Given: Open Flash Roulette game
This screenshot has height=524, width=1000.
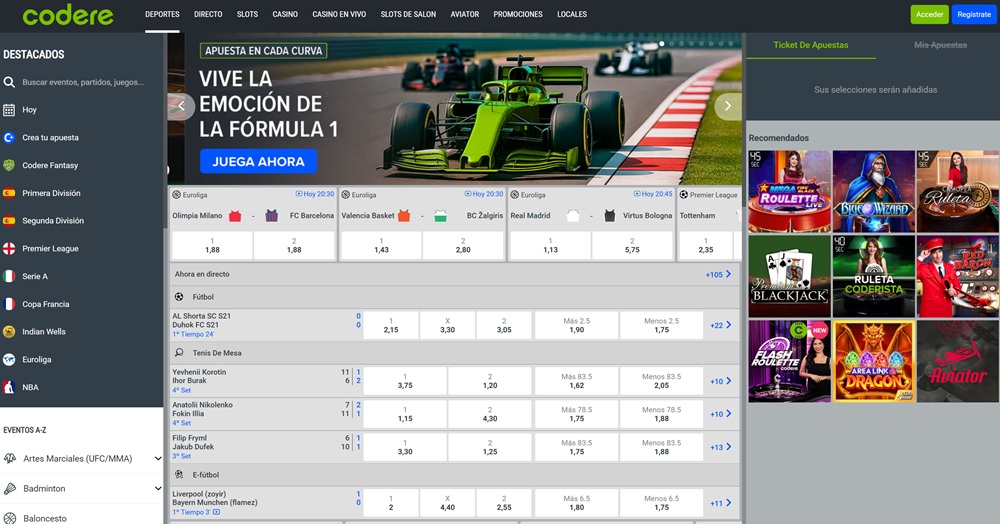Looking at the screenshot, I should click(x=790, y=361).
